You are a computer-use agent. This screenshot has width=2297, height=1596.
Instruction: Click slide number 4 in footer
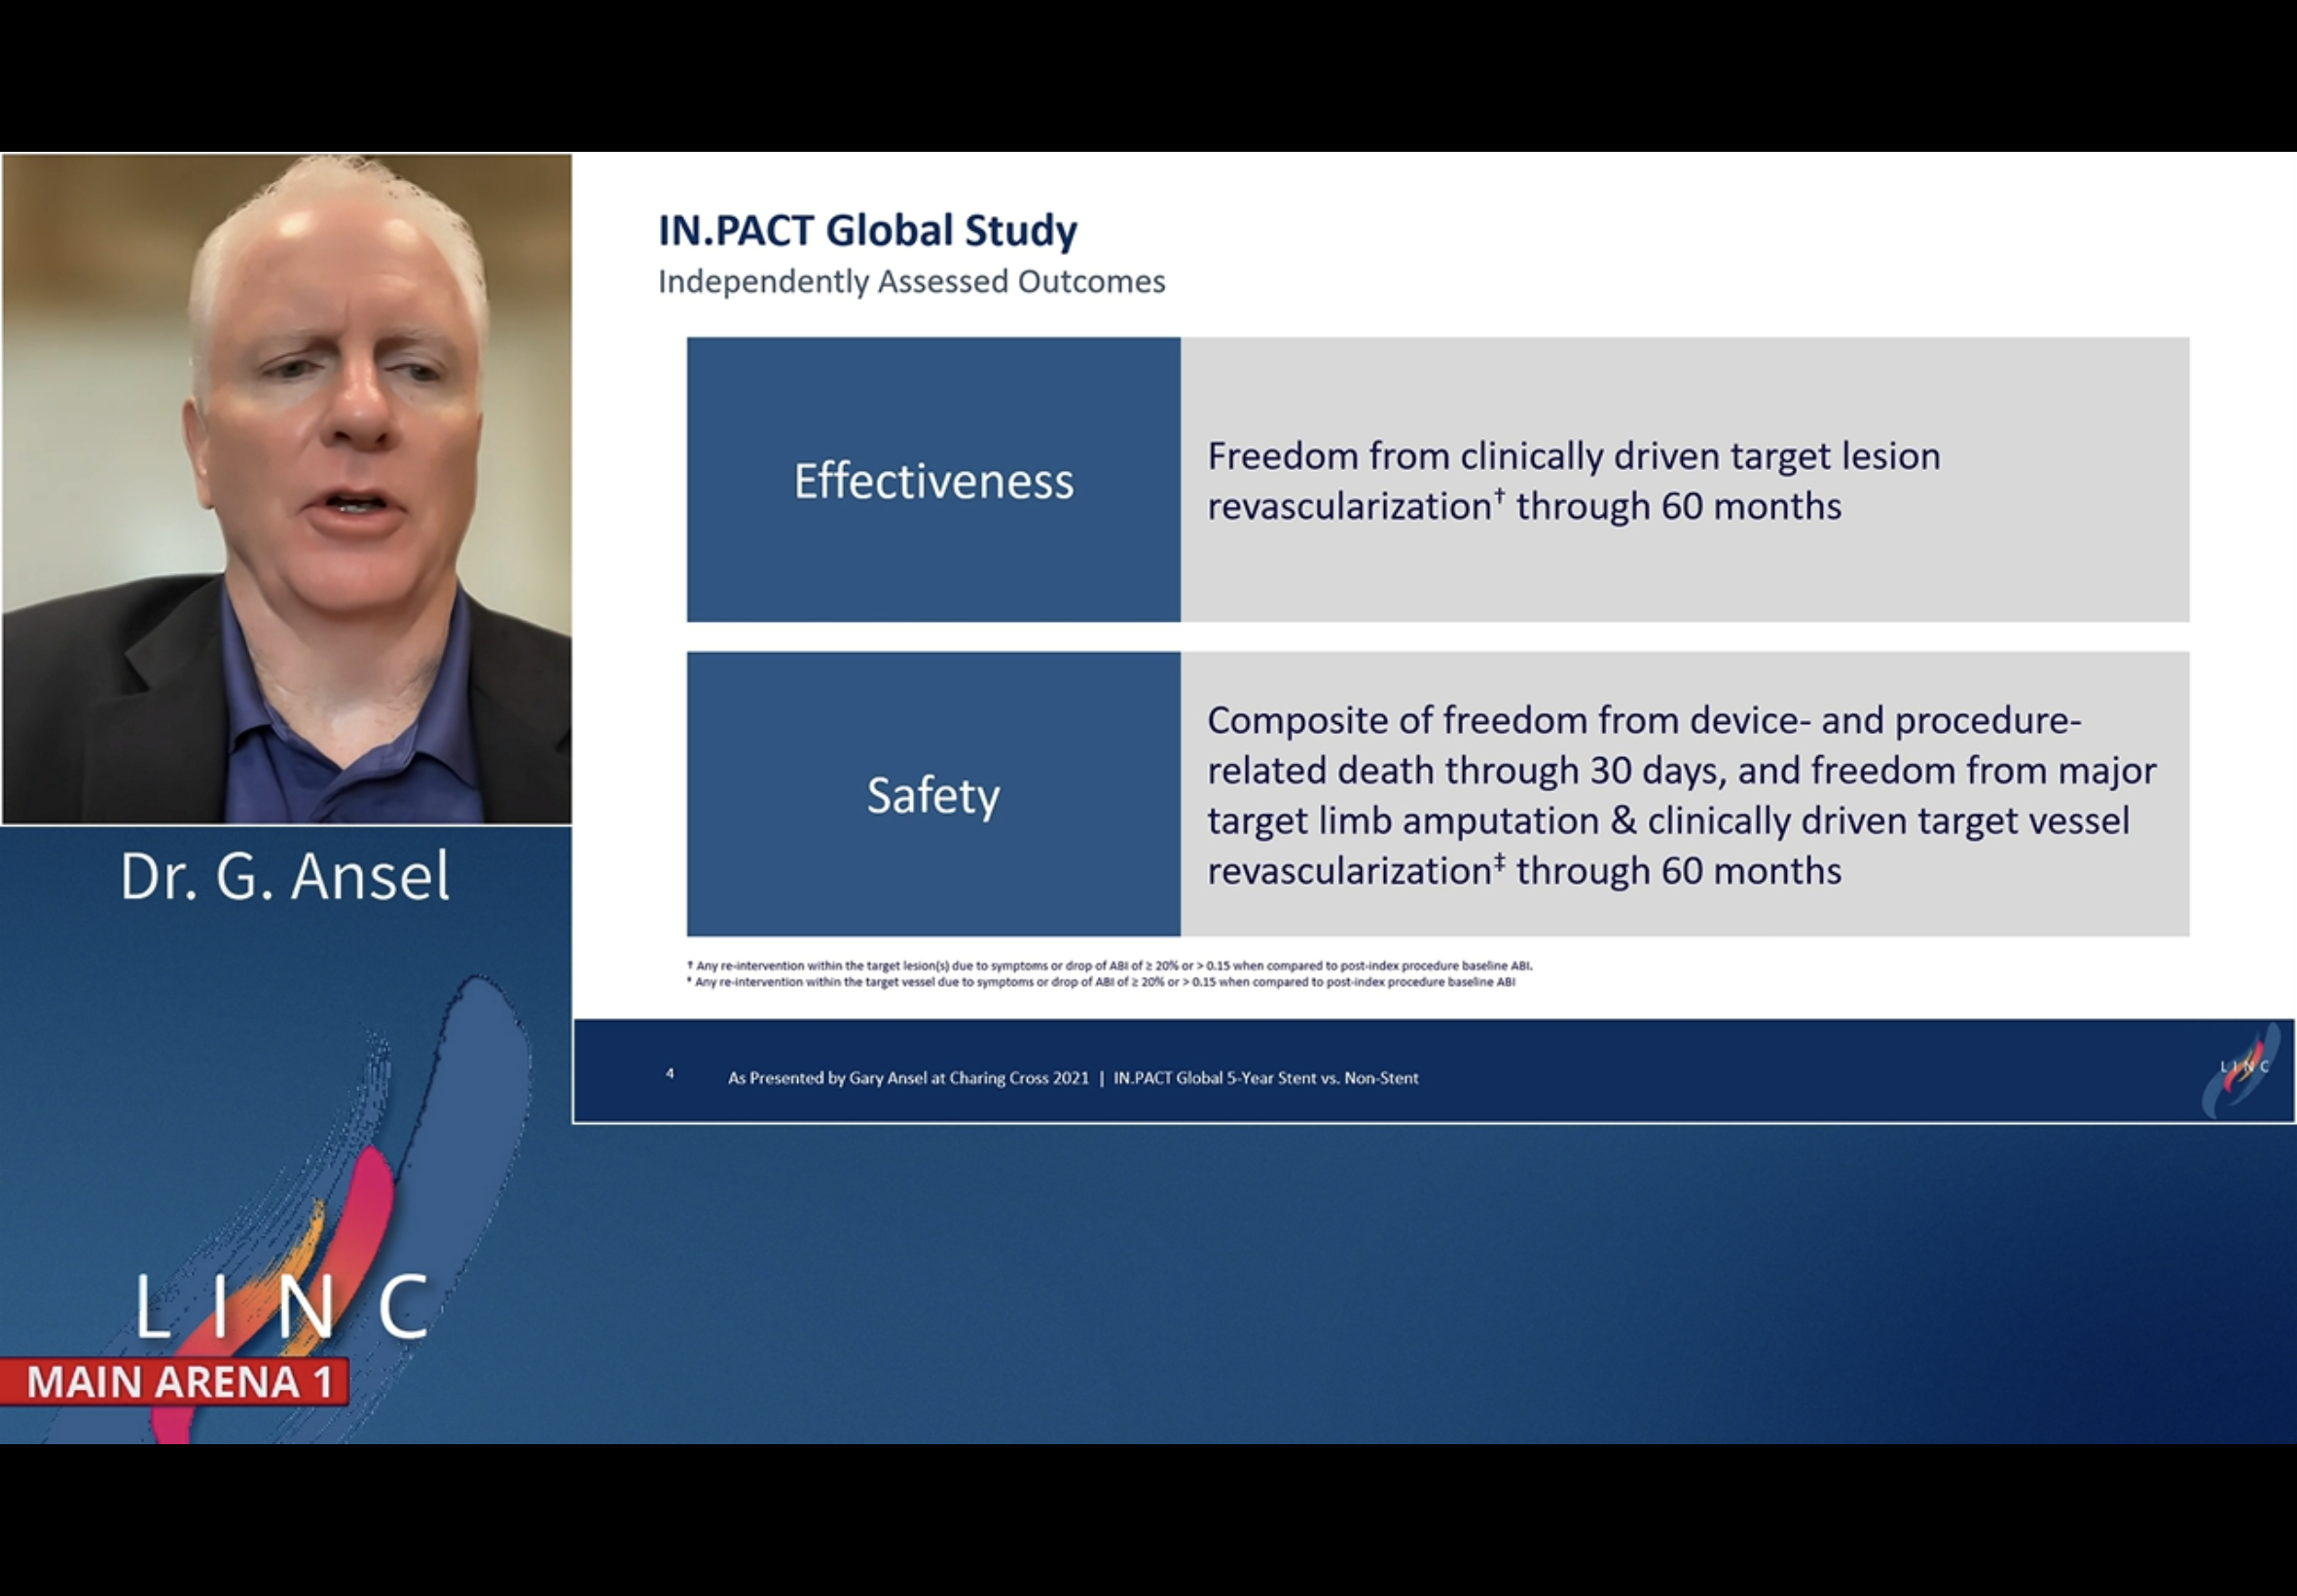click(670, 1074)
